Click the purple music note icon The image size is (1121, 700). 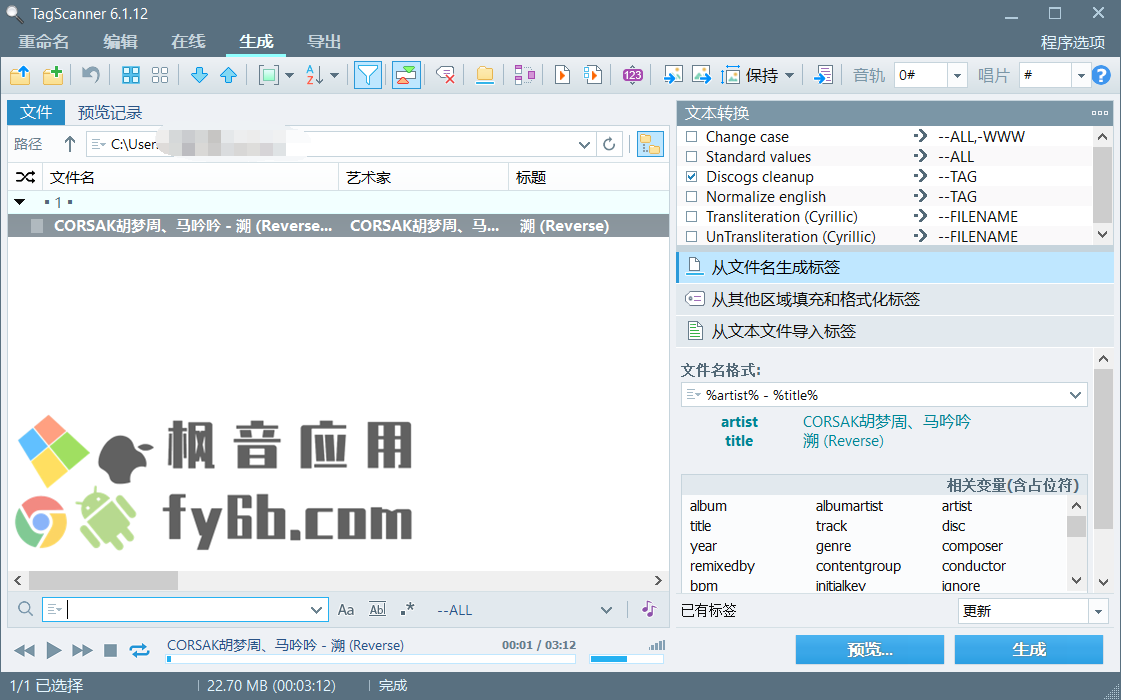(x=648, y=608)
